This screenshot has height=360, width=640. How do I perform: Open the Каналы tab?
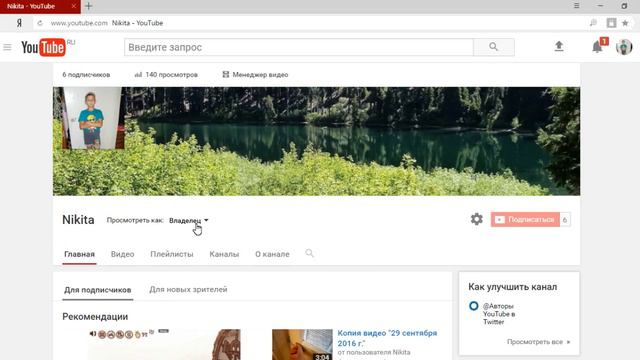pos(224,254)
